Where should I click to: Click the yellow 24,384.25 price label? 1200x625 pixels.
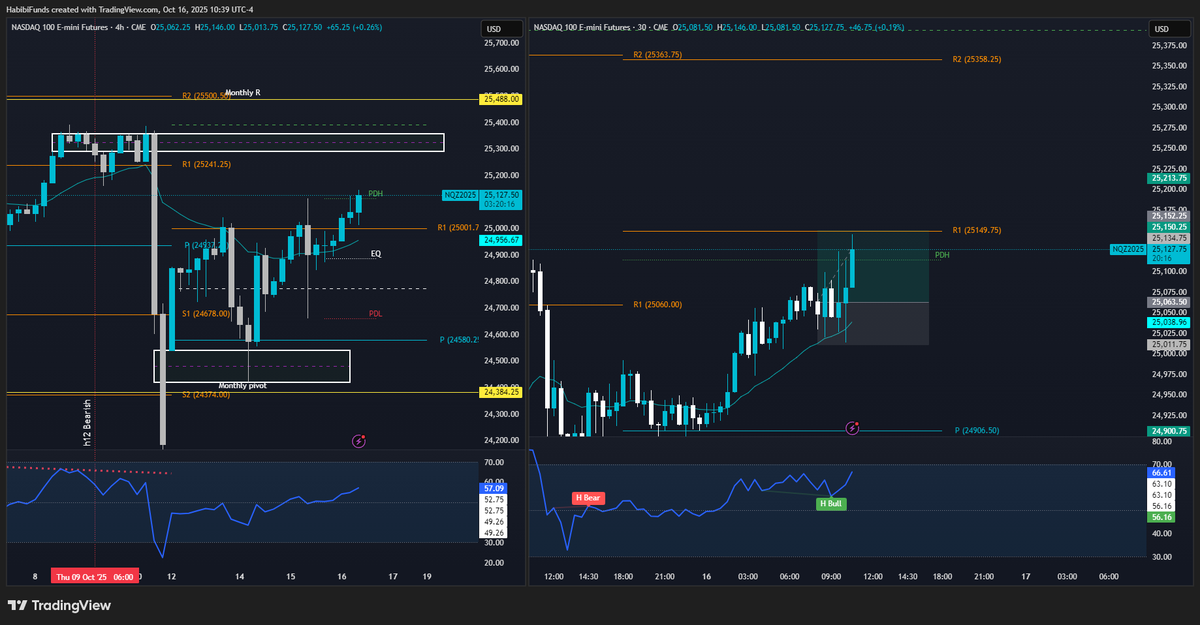[x=500, y=392]
